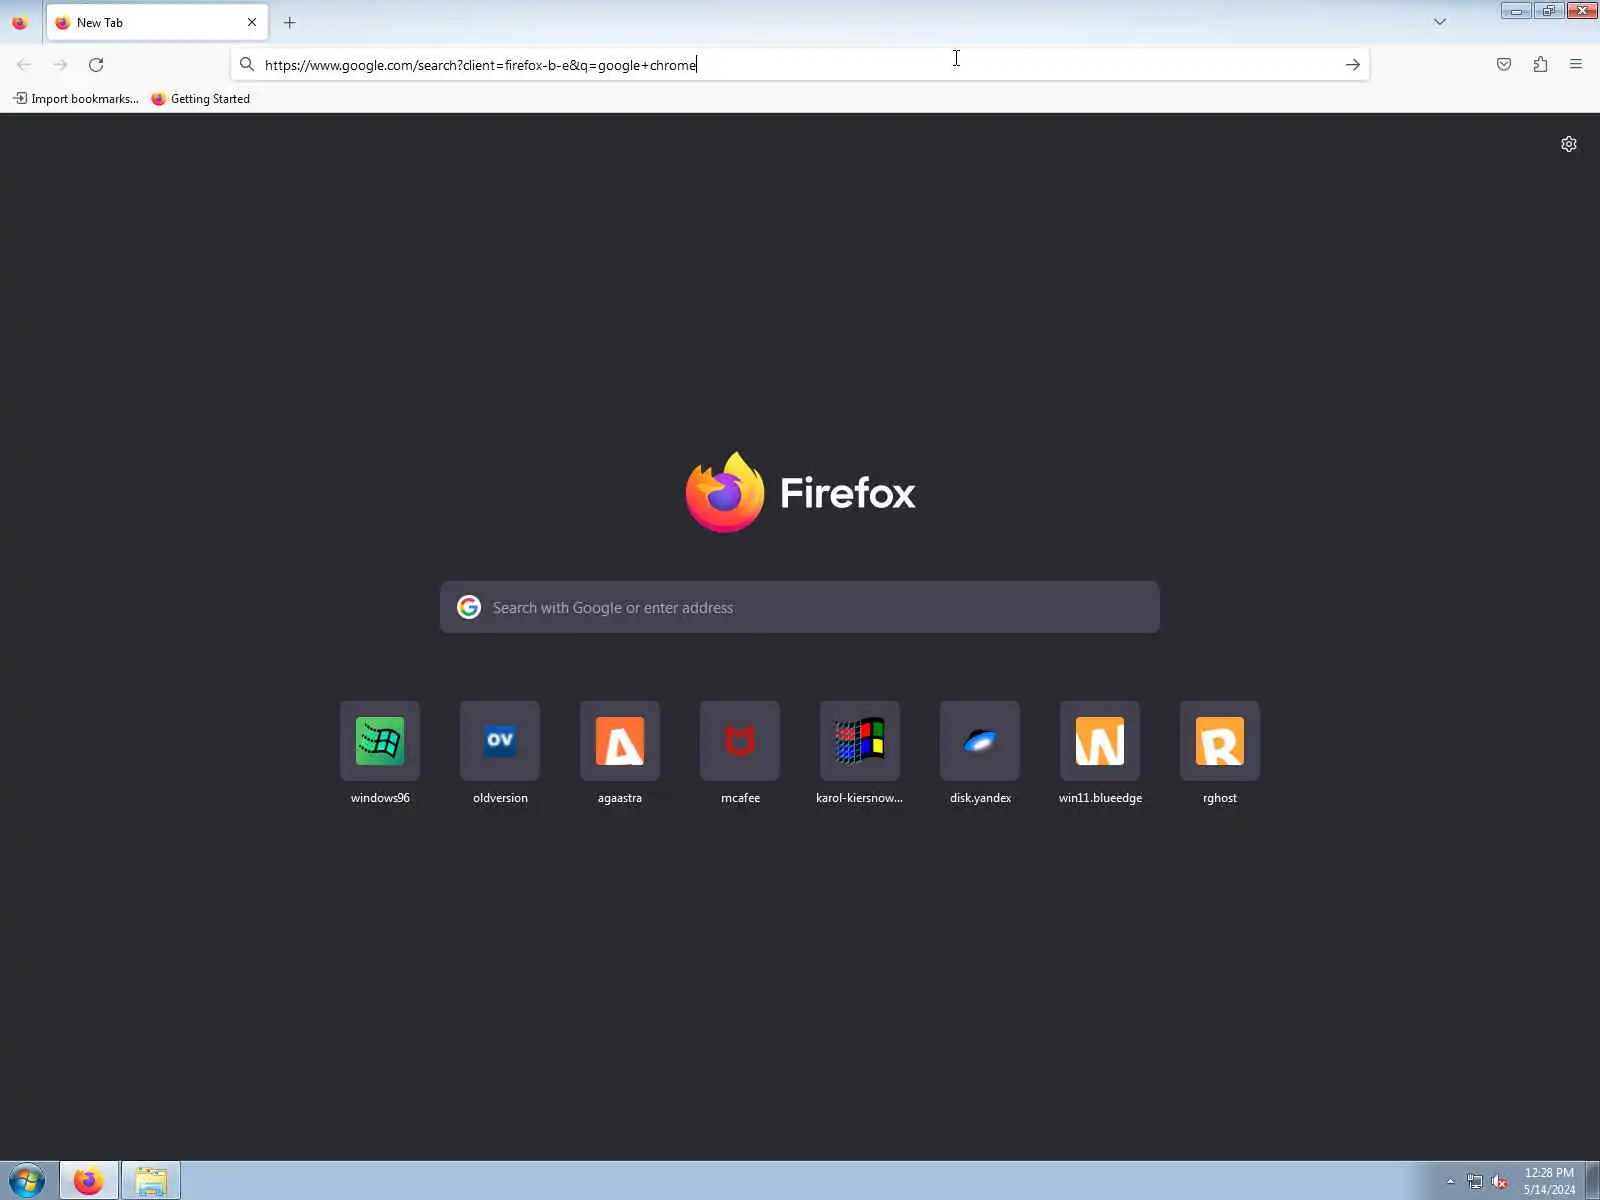Expand the list all tabs chevron
Viewport: 1600px width, 1200px height.
coord(1440,22)
